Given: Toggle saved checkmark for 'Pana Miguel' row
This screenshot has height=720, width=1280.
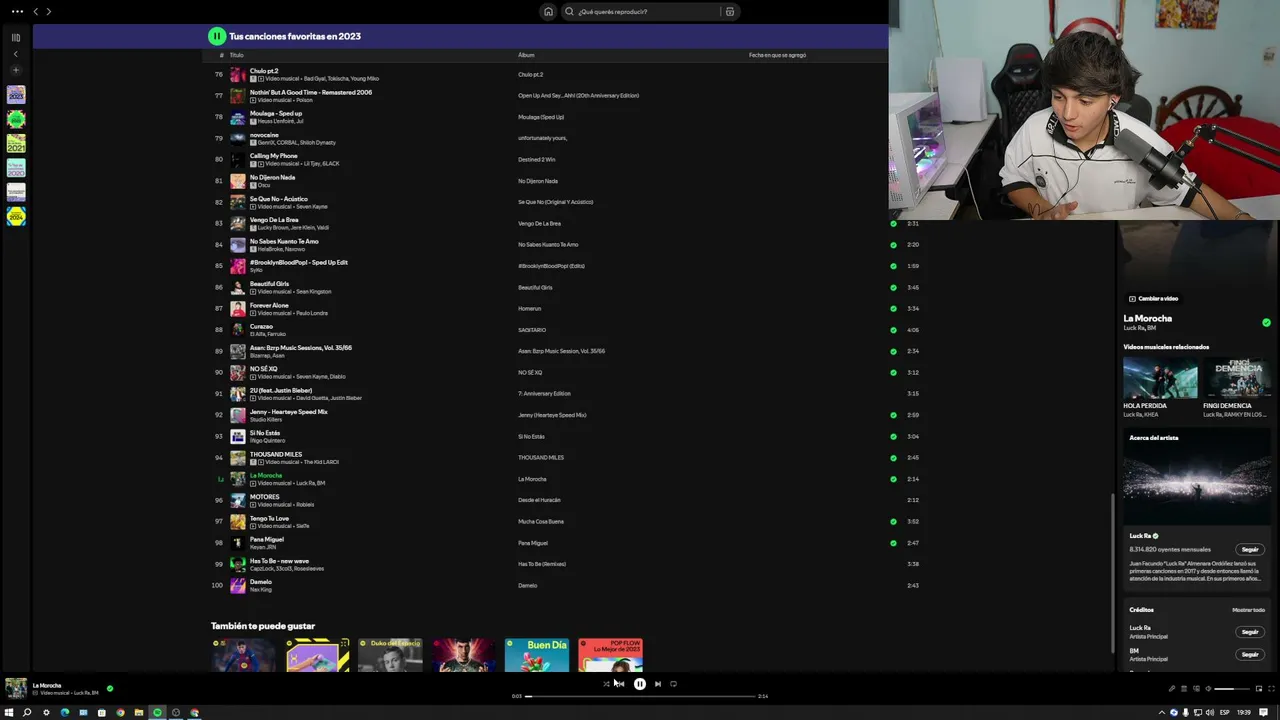Looking at the screenshot, I should 893,543.
